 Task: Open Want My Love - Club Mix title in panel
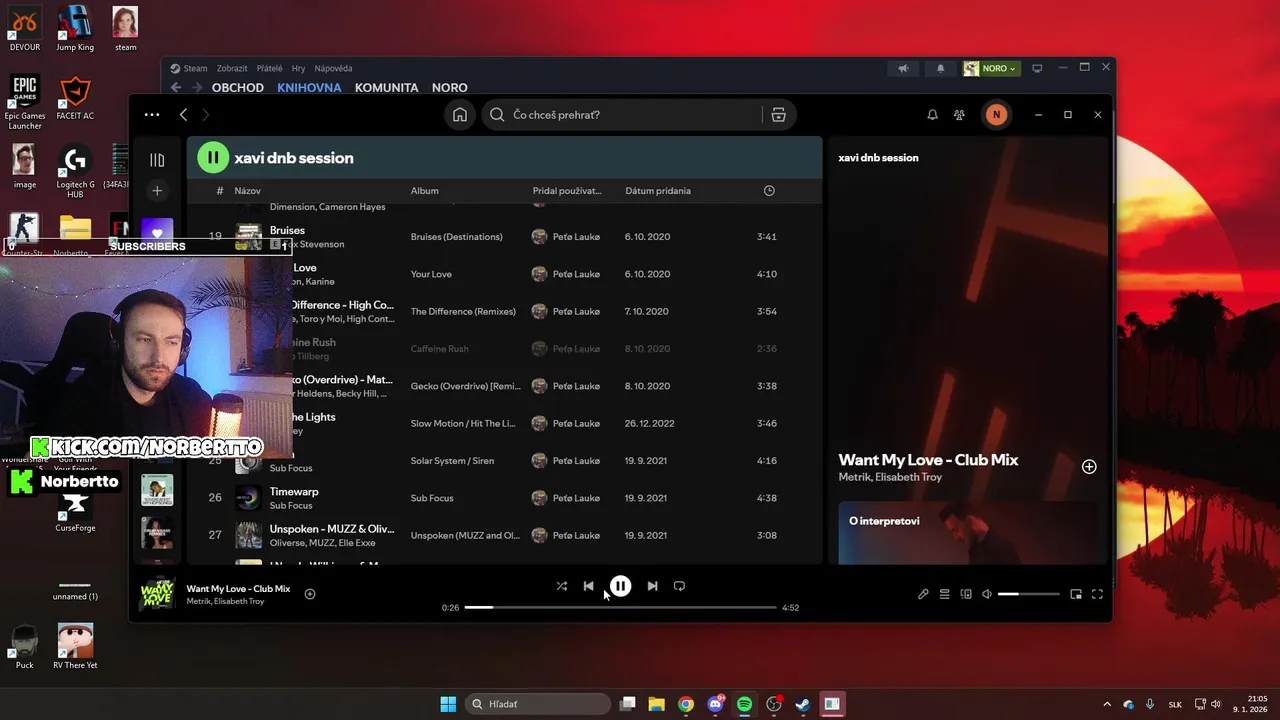pyautogui.click(x=928, y=460)
